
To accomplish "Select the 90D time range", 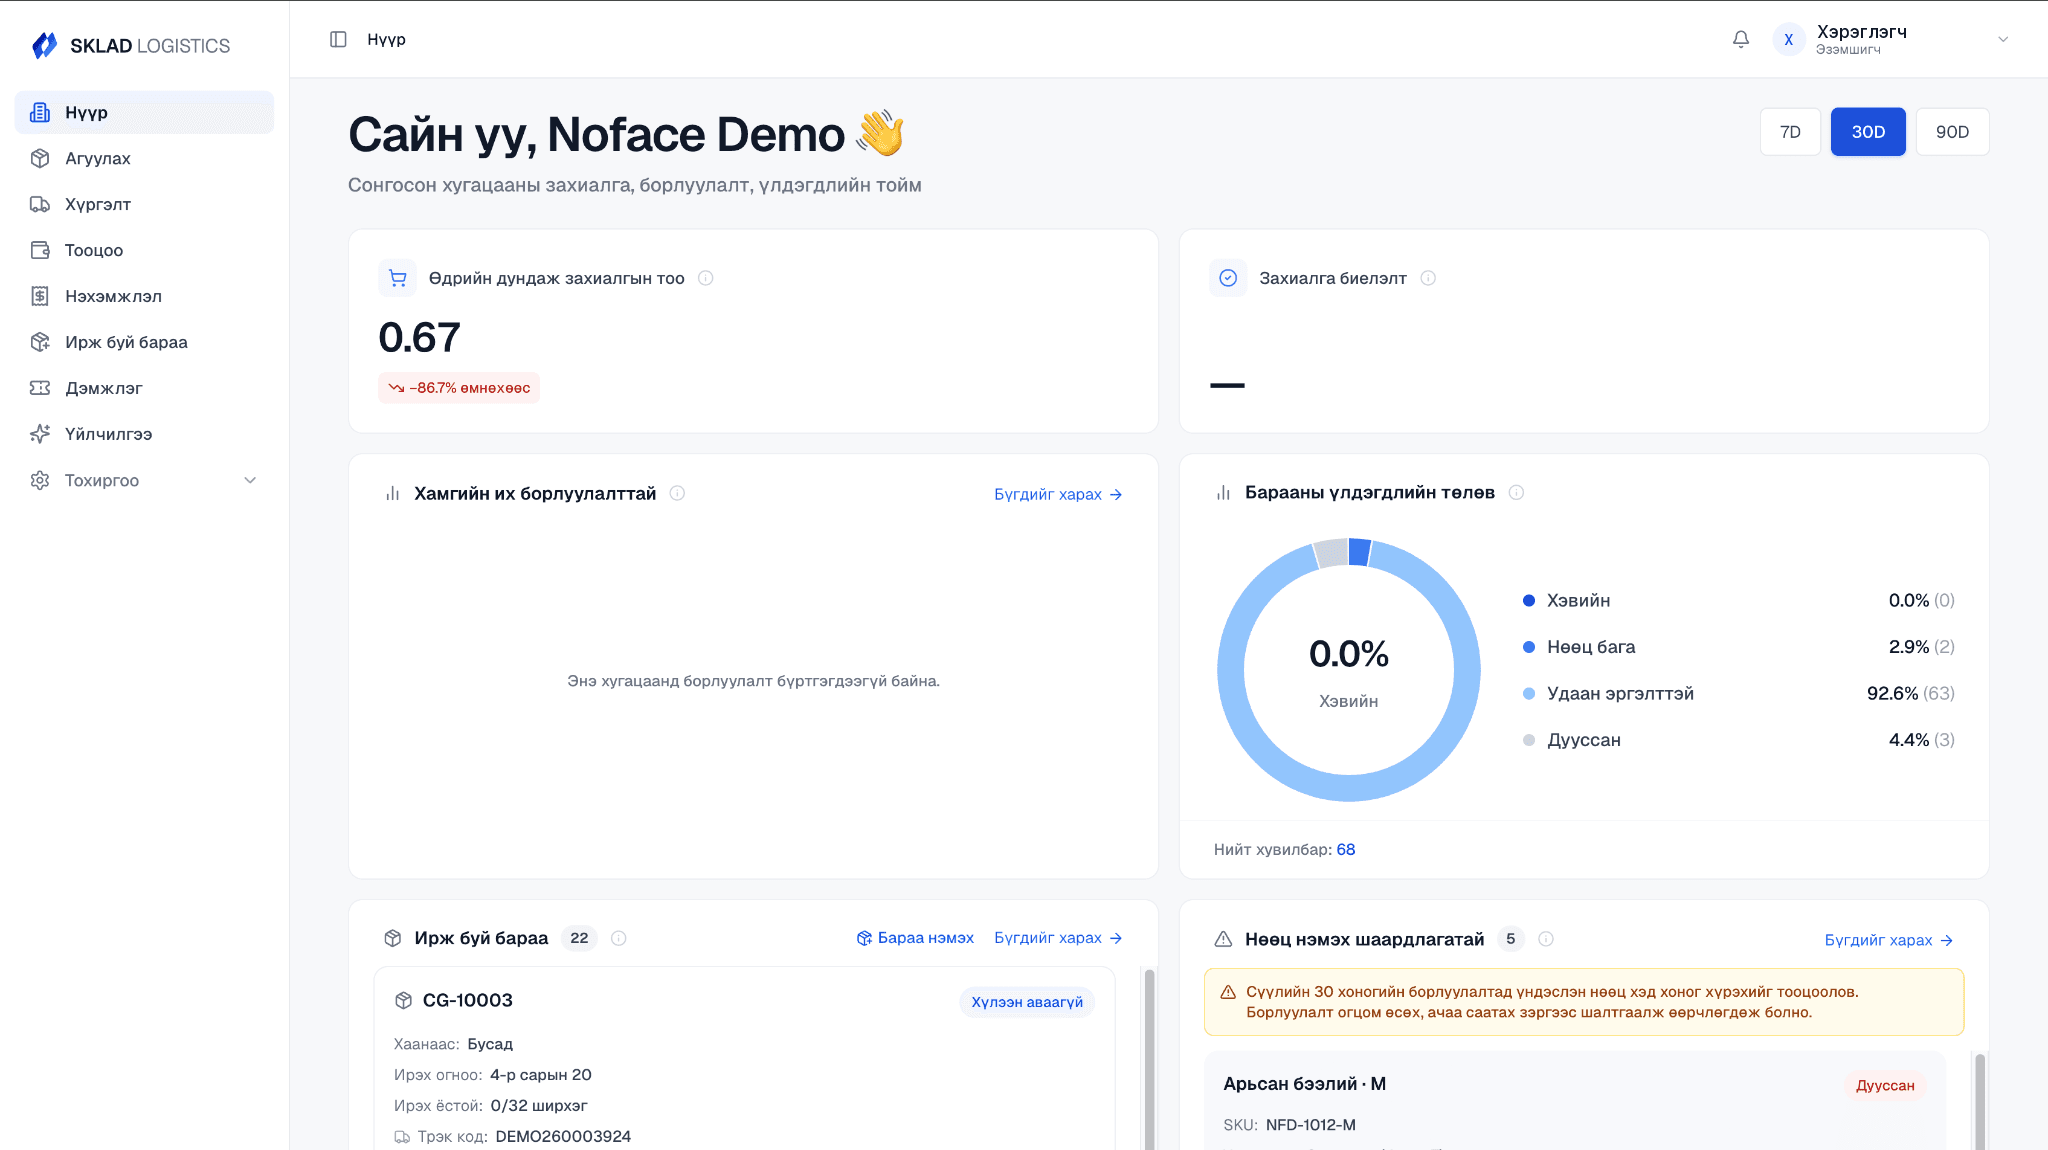I will tap(1952, 132).
